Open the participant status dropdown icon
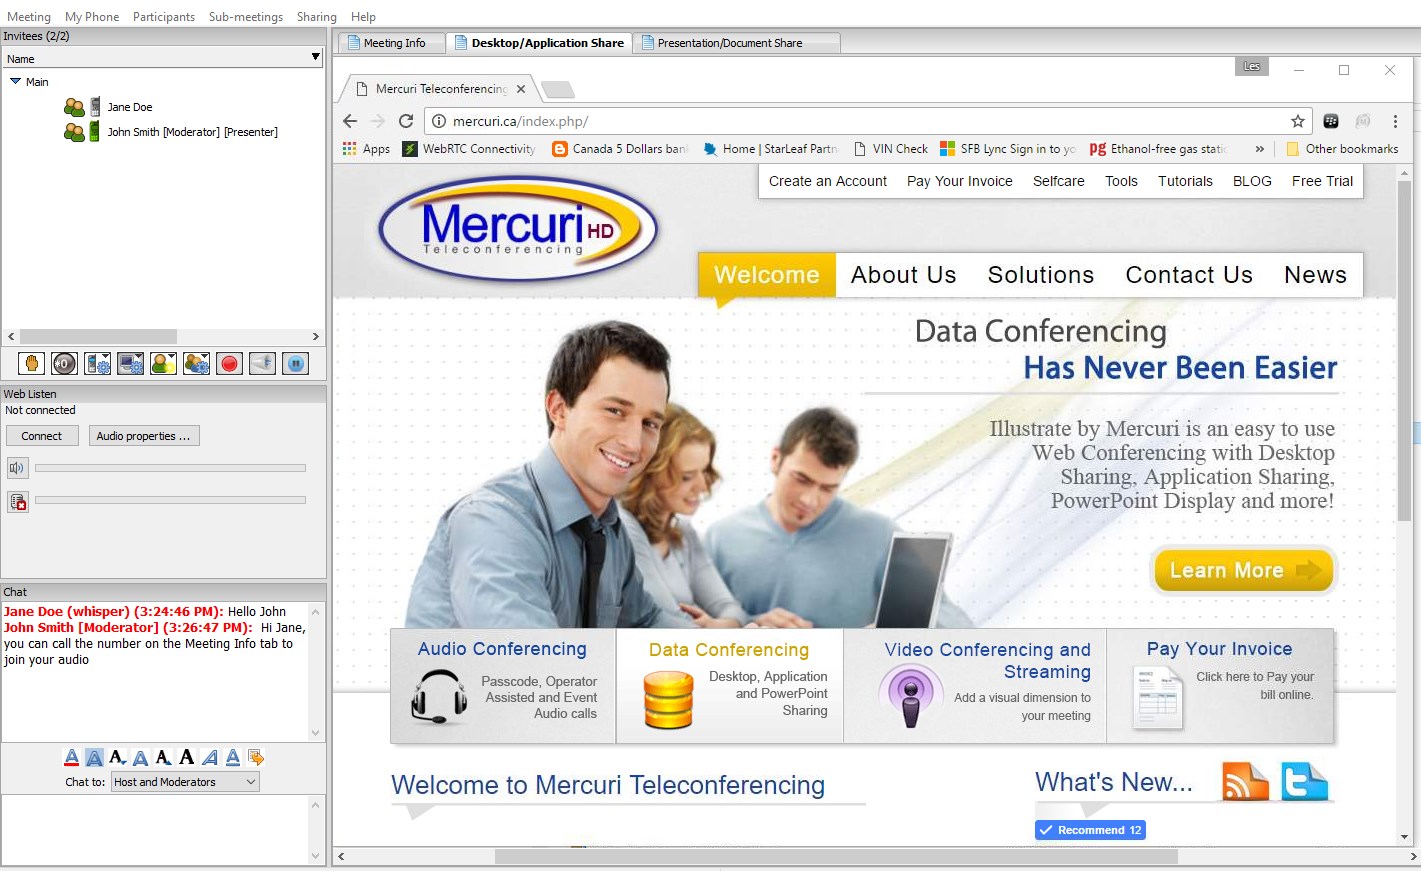The width and height of the screenshot is (1421, 871). click(x=163, y=363)
